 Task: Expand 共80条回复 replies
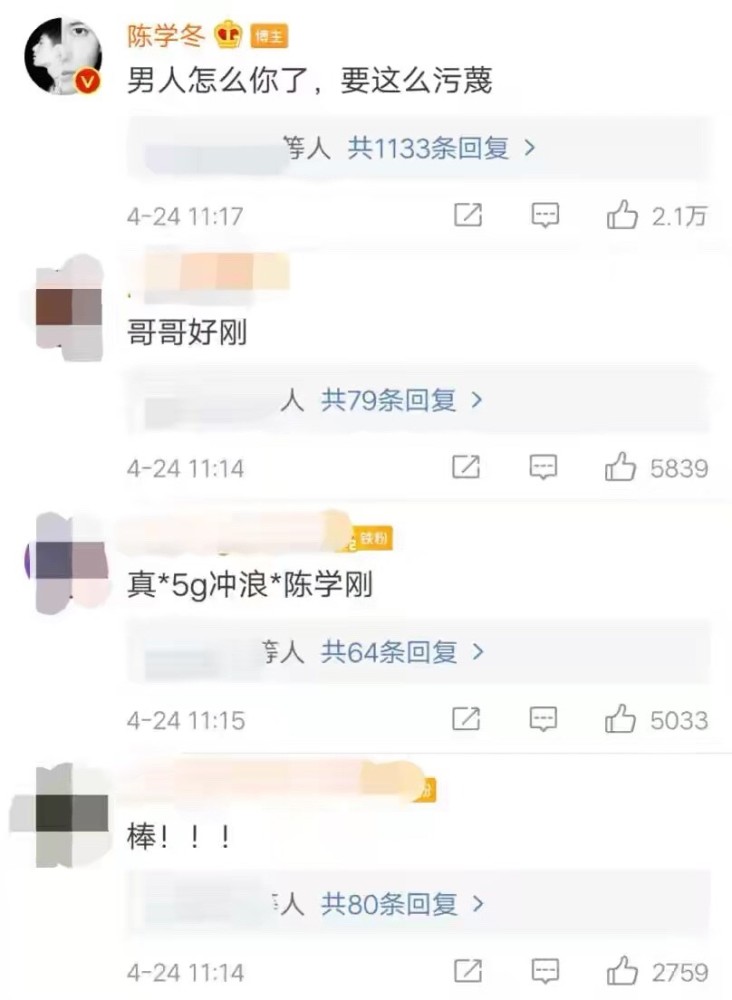click(402, 904)
